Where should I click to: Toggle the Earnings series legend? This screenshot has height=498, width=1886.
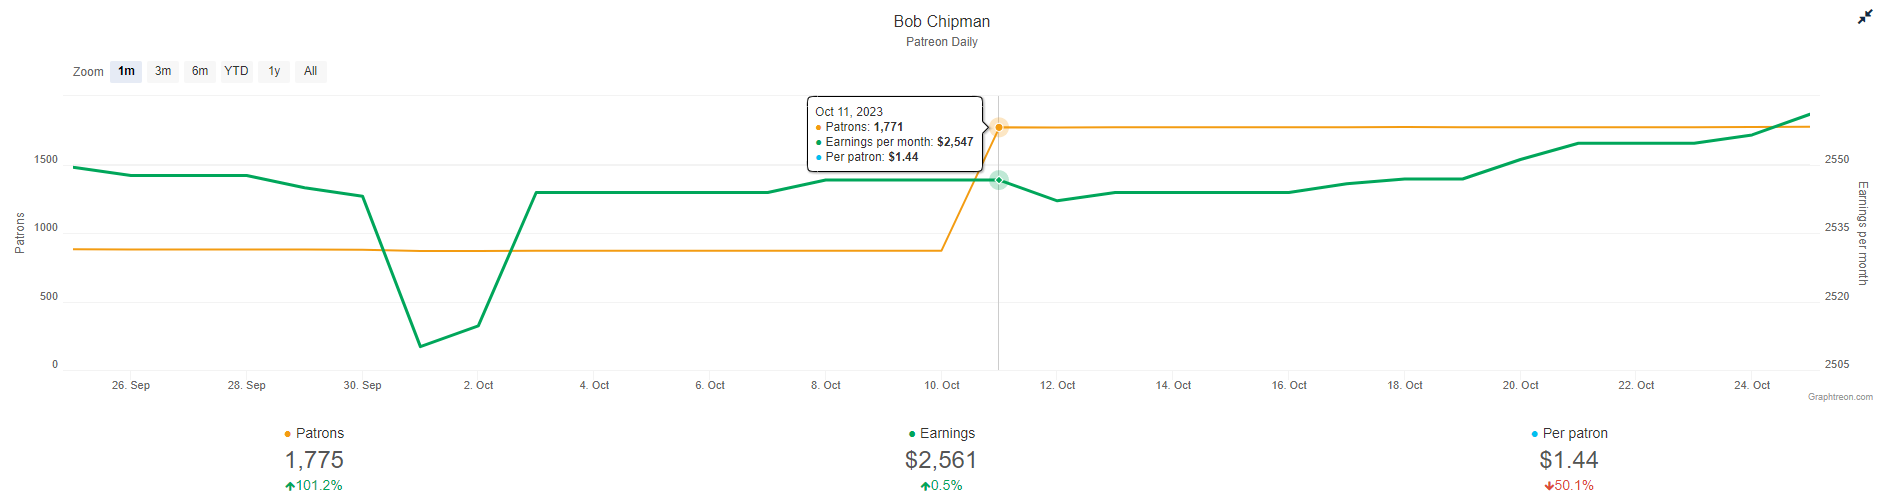point(947,433)
